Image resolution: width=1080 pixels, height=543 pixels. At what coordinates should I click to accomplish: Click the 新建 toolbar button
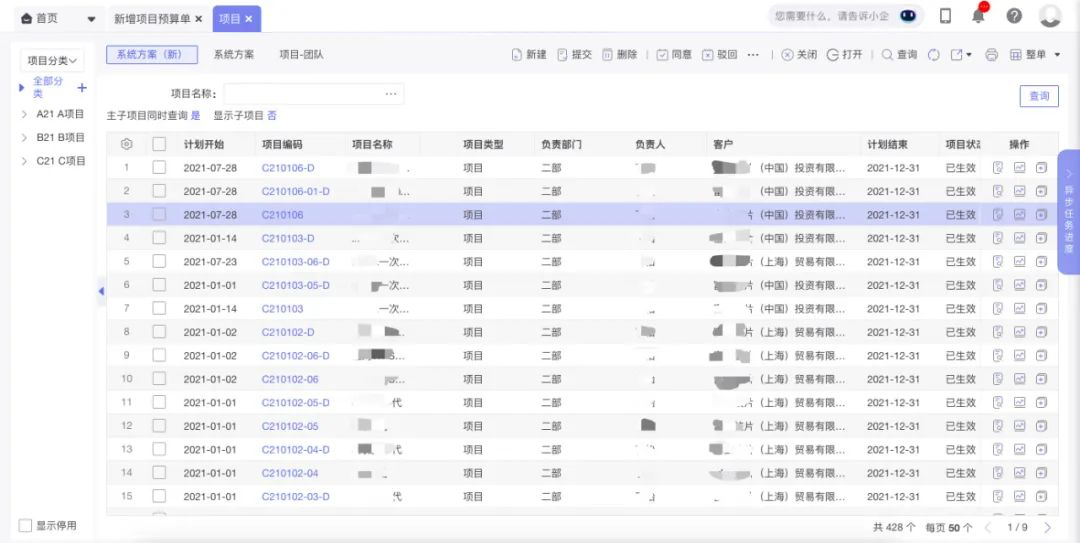529,55
